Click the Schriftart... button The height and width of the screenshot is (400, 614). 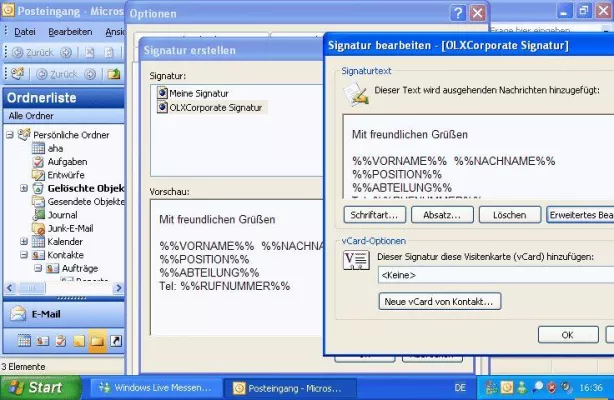point(373,215)
